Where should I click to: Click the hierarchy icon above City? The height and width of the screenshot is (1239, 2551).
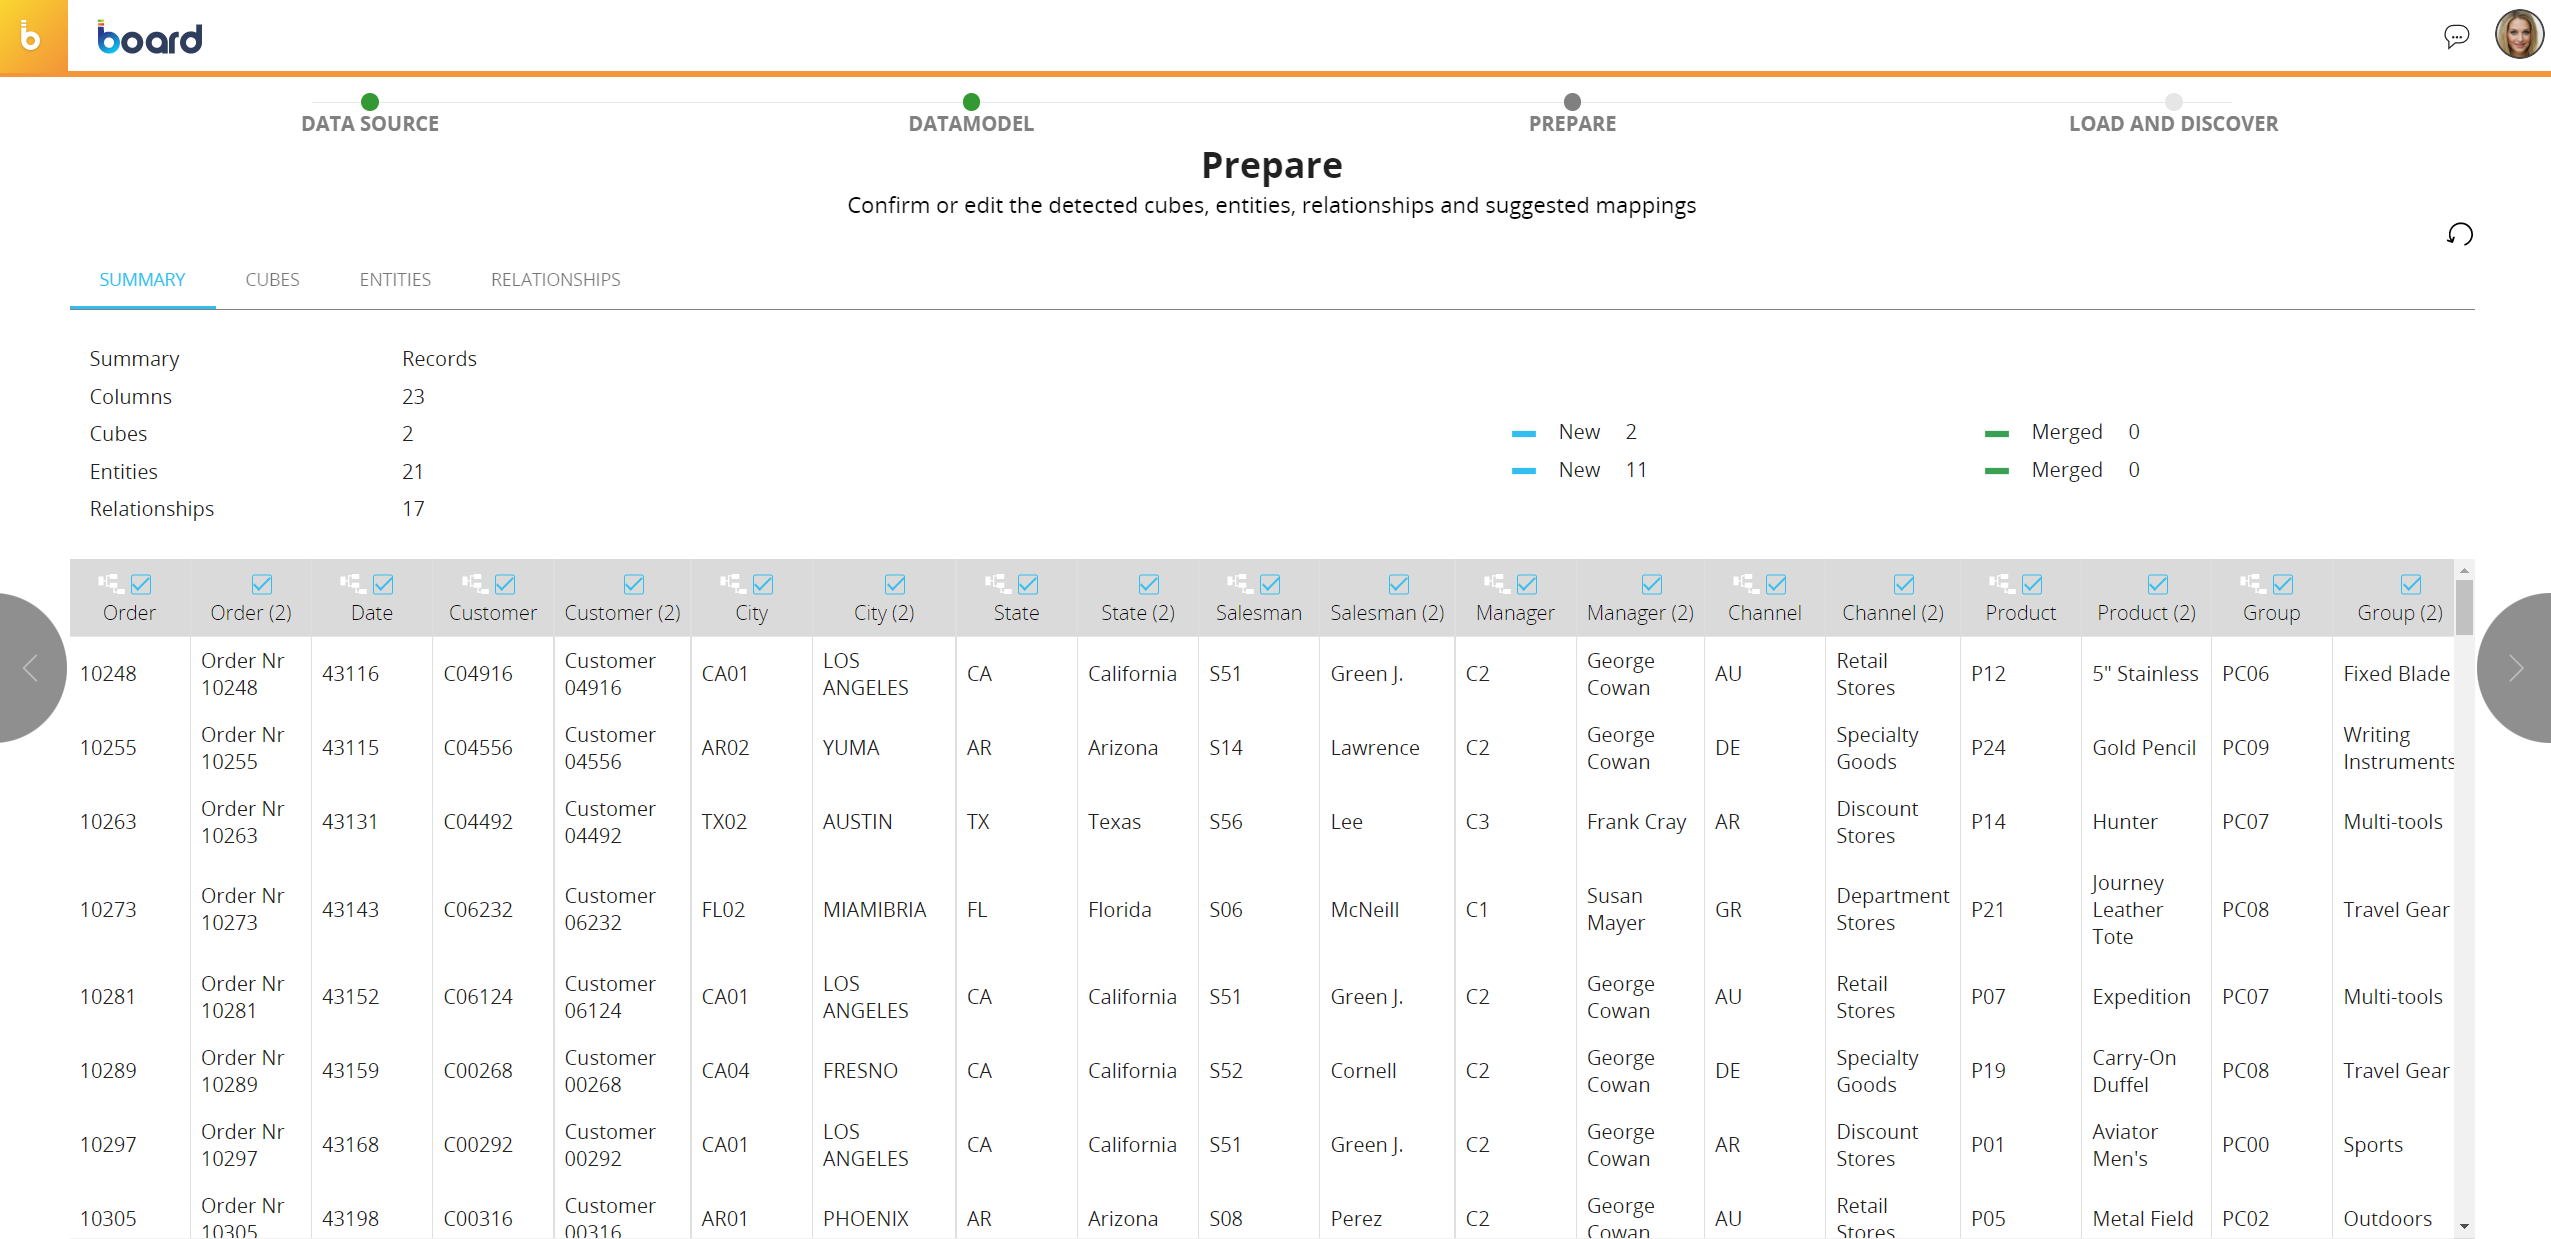[732, 583]
